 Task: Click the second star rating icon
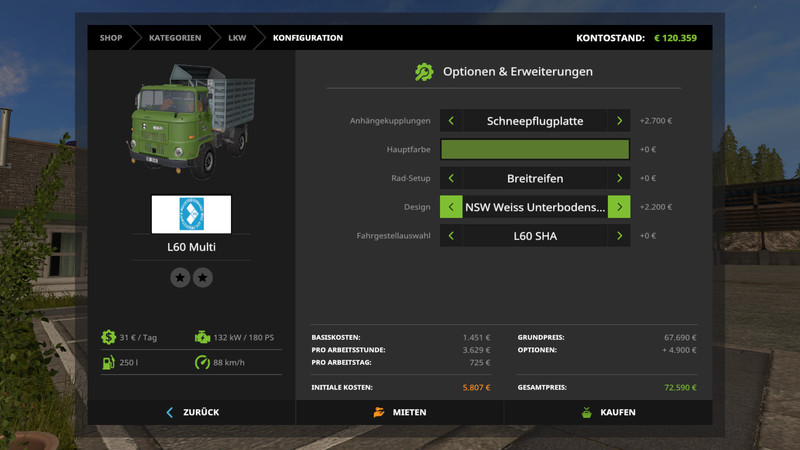203,278
